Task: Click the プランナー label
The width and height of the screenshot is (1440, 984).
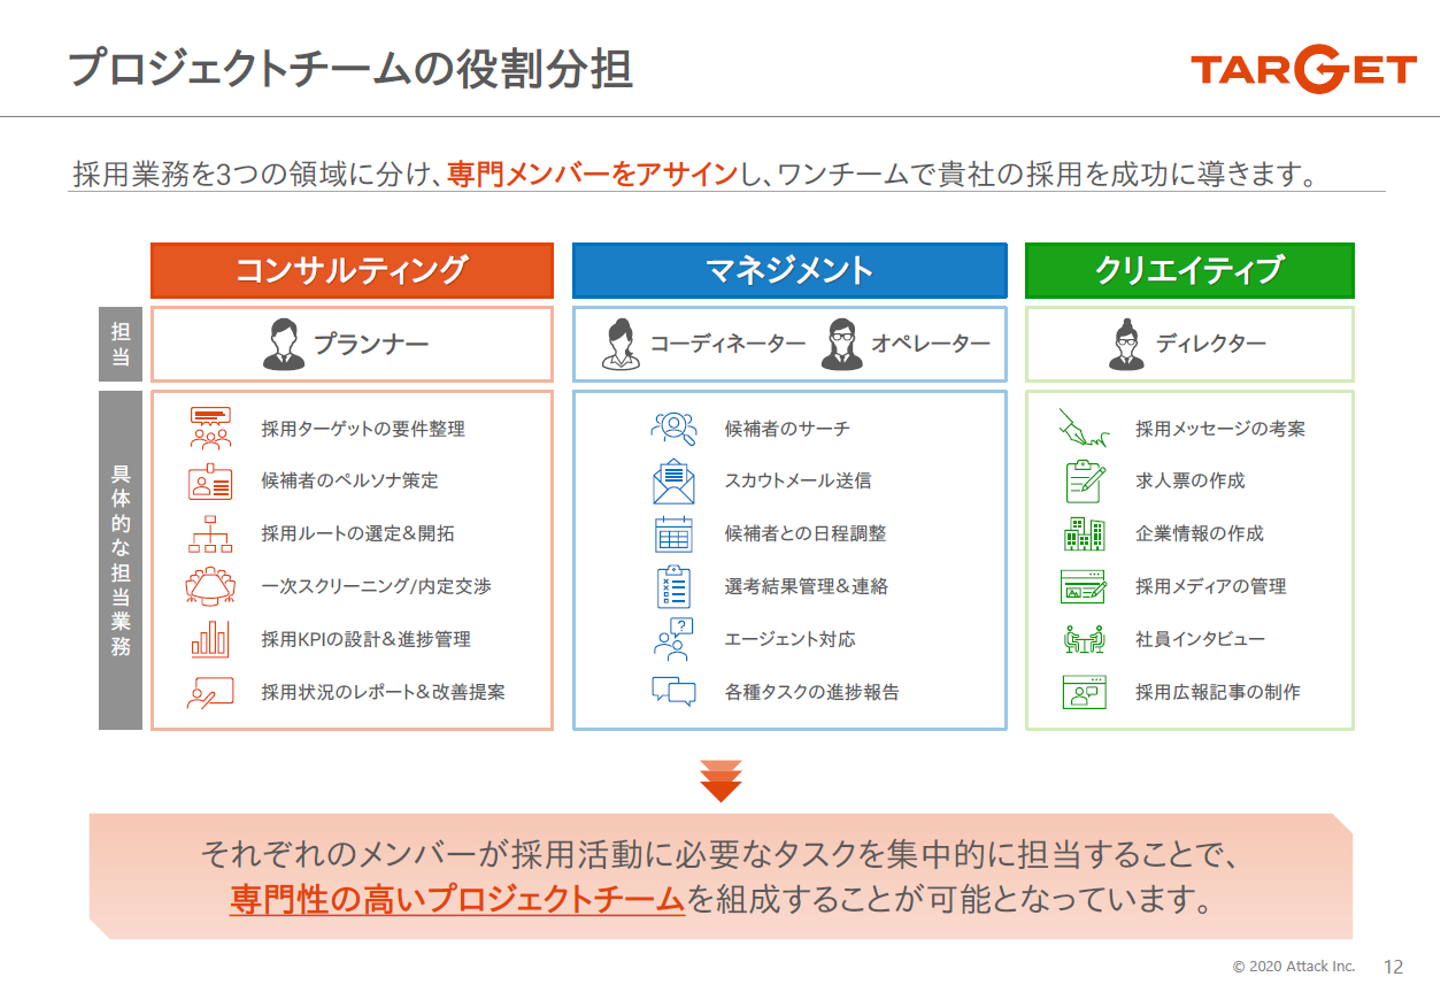Action: pyautogui.click(x=372, y=344)
